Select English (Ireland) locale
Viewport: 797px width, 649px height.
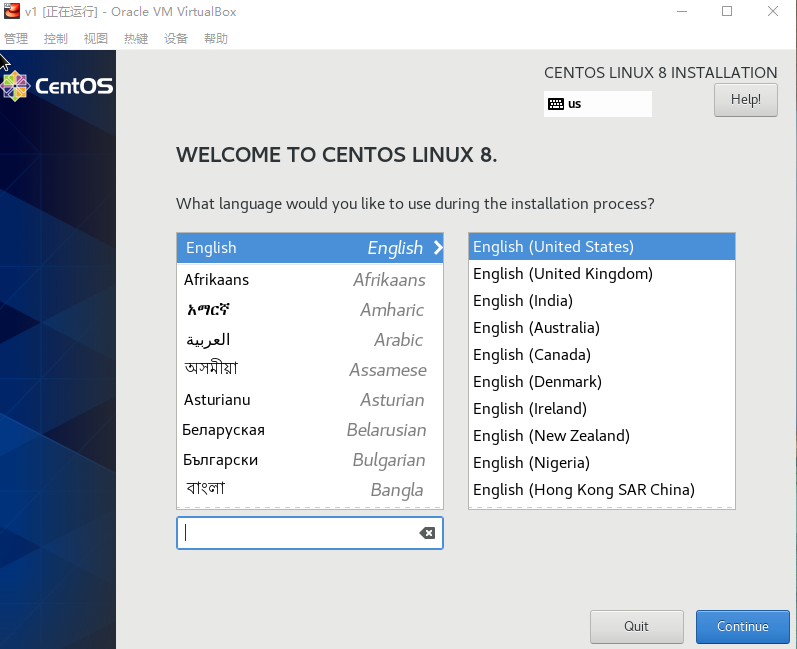click(x=602, y=408)
